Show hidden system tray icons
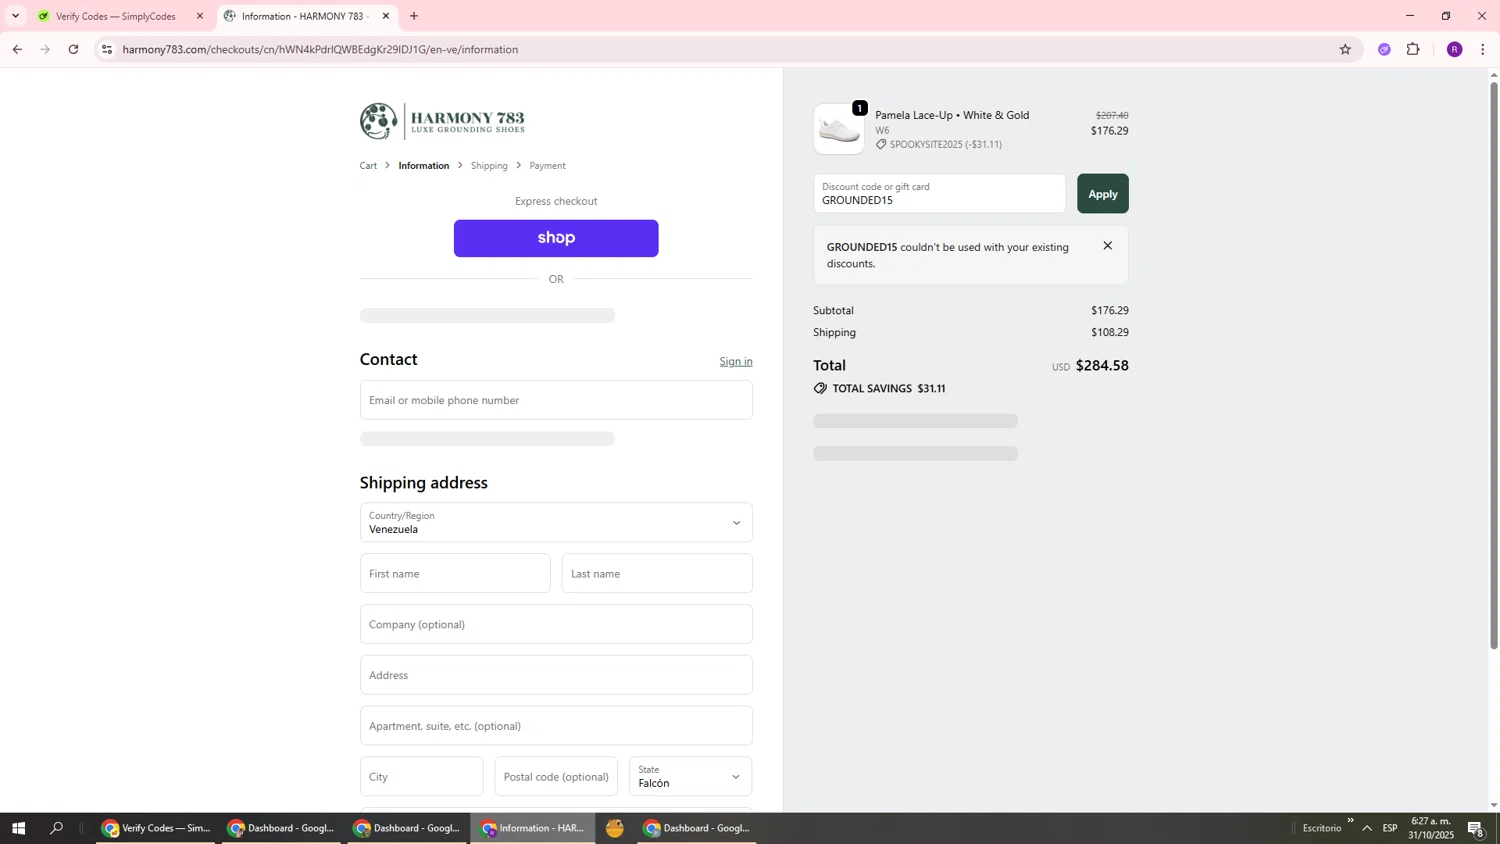This screenshot has width=1500, height=844. (x=1367, y=828)
